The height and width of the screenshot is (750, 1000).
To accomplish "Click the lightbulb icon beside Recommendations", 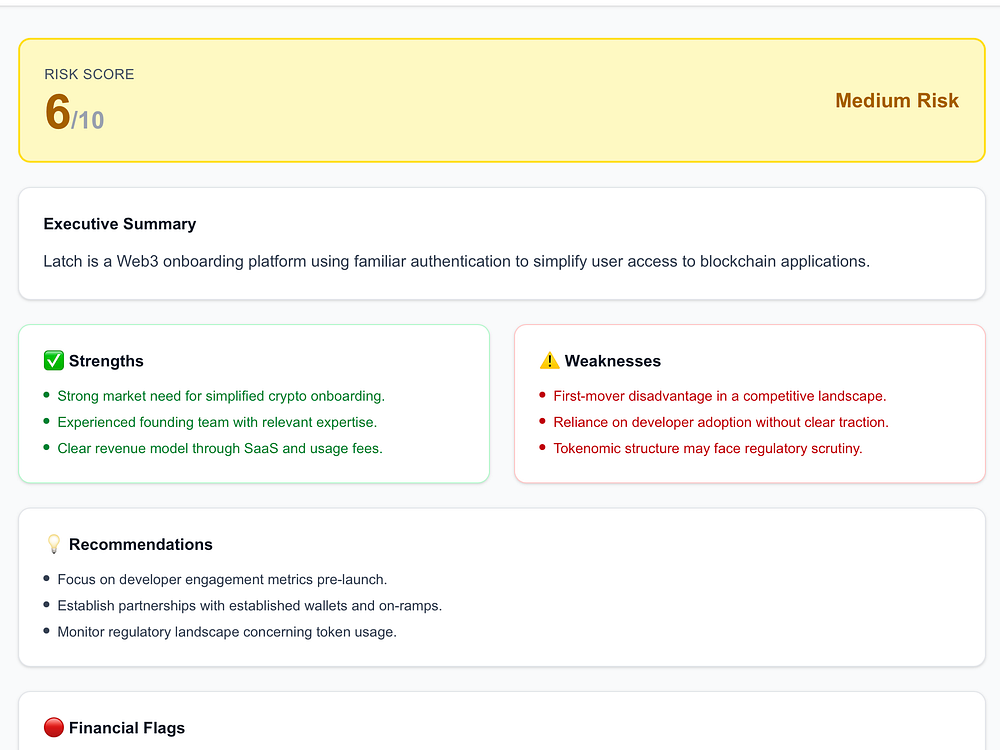I will coord(54,544).
